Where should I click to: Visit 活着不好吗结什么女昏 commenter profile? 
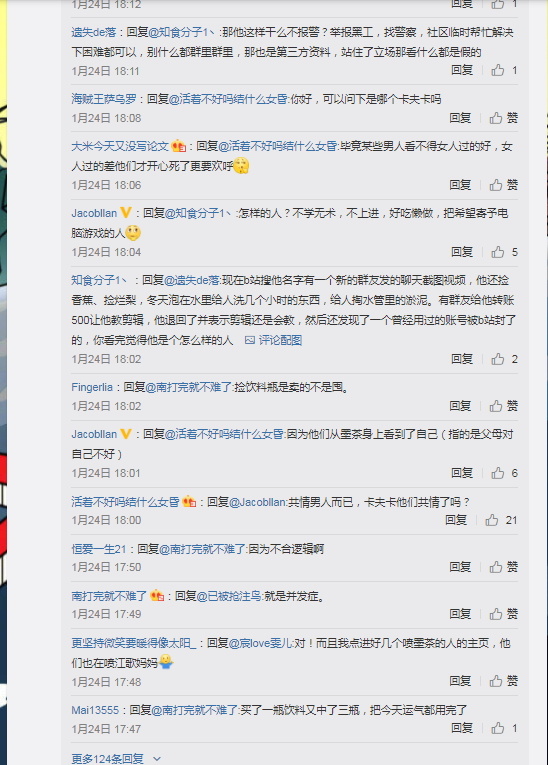coord(125,502)
